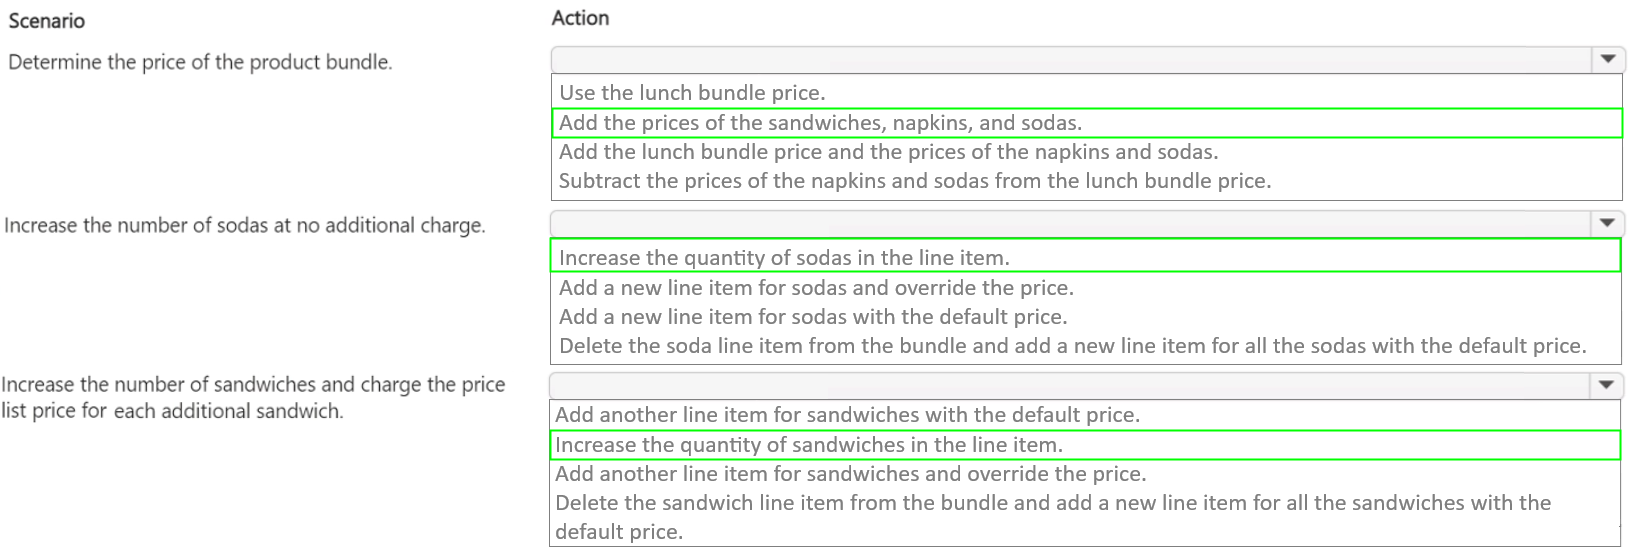Click the soda scenario combo box field

pos(1070,223)
